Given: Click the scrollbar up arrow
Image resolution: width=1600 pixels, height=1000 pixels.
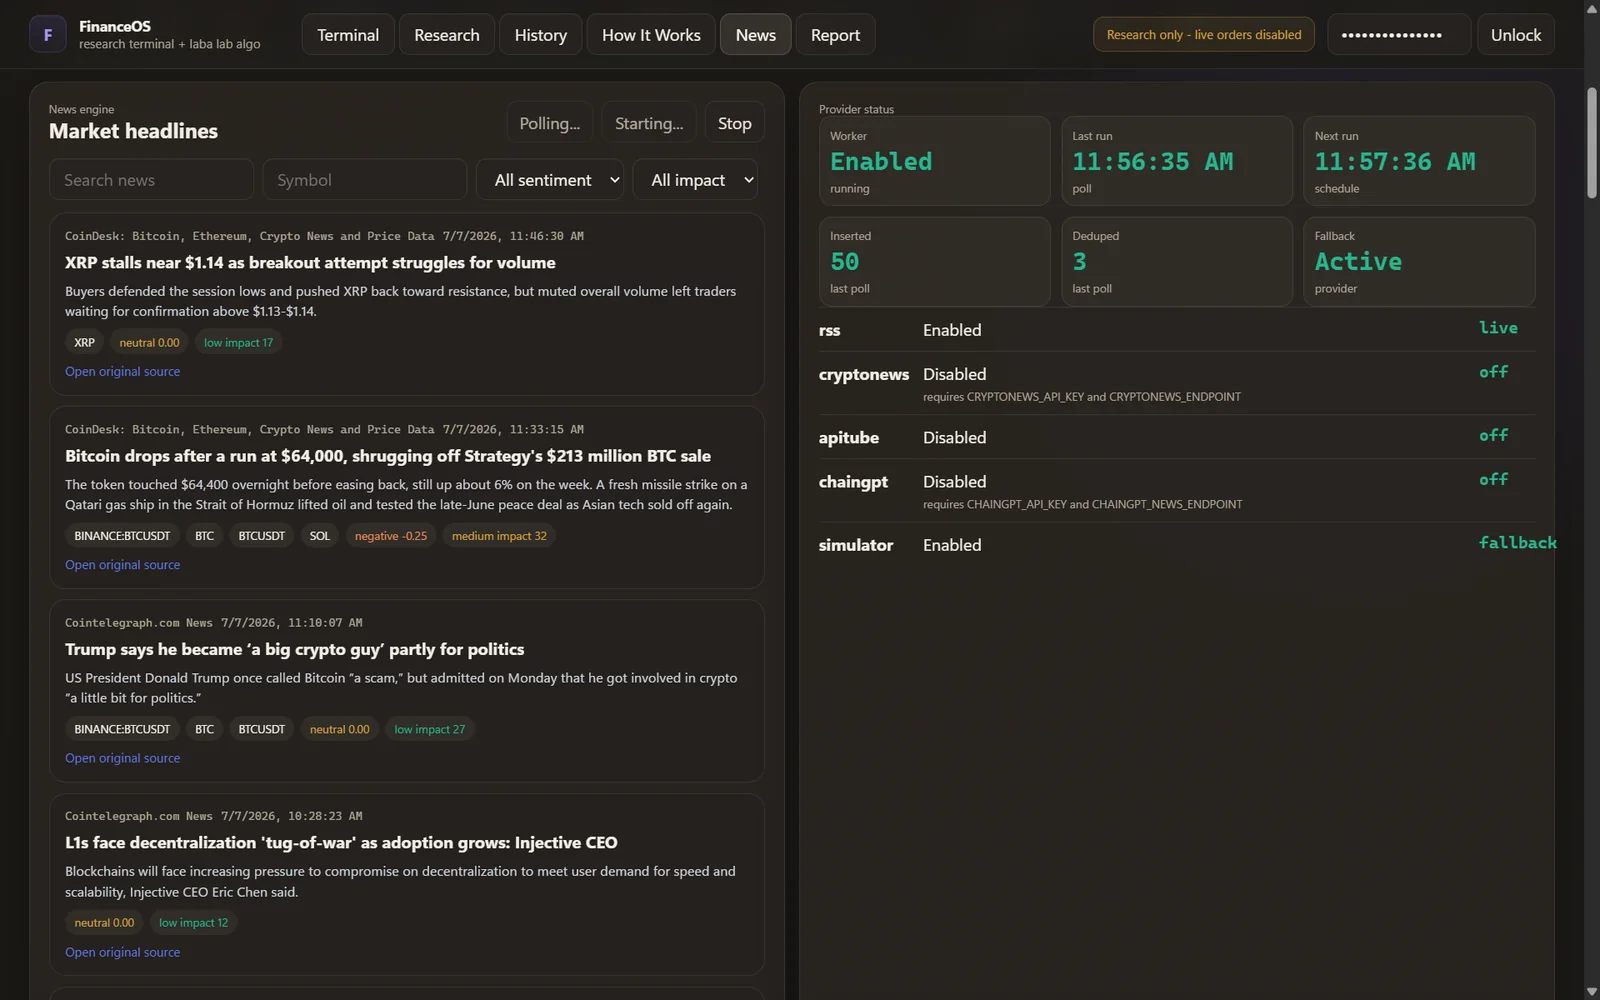Looking at the screenshot, I should click(1592, 8).
